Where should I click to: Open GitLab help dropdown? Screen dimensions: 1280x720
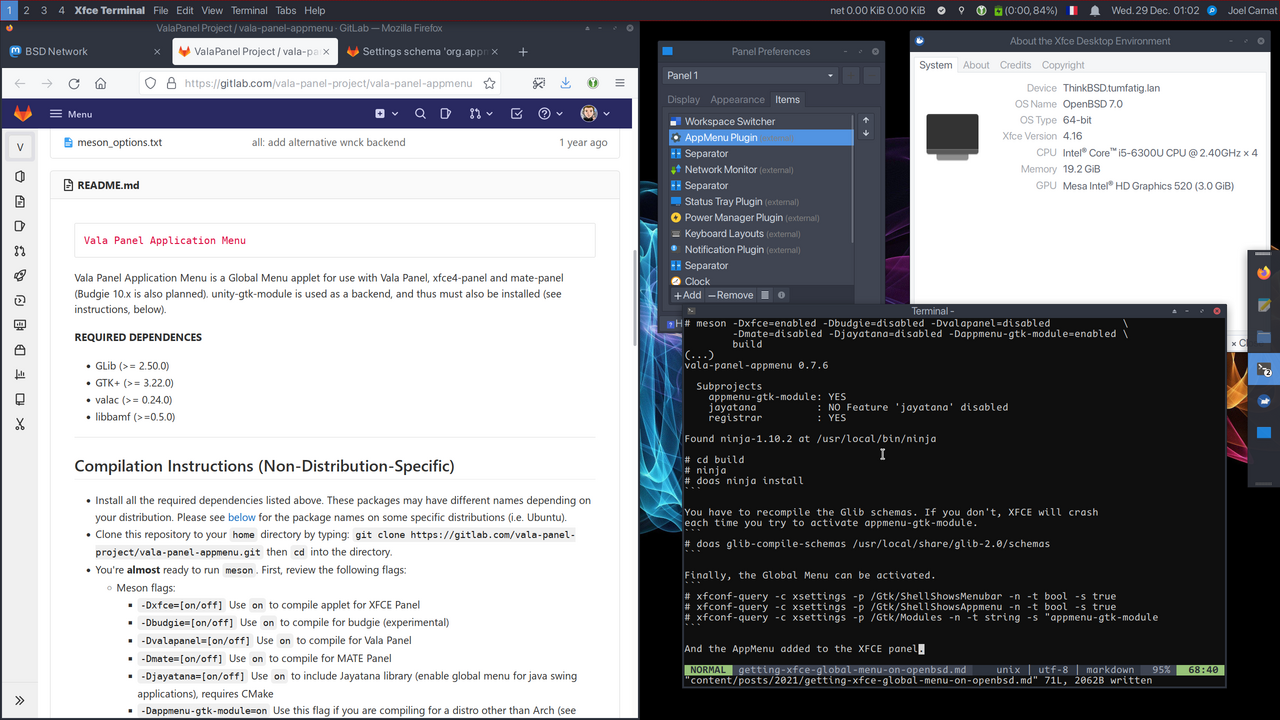pos(551,114)
